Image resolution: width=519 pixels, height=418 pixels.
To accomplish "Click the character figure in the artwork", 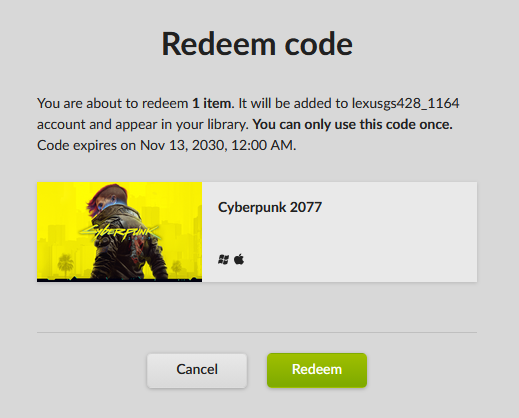I will (125, 231).
